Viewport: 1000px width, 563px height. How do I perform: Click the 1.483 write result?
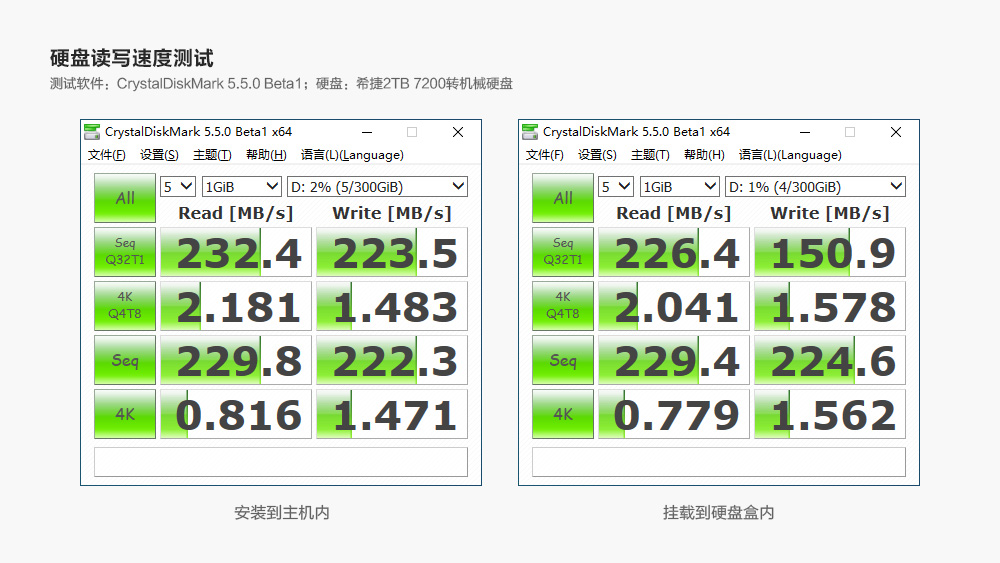tap(392, 306)
